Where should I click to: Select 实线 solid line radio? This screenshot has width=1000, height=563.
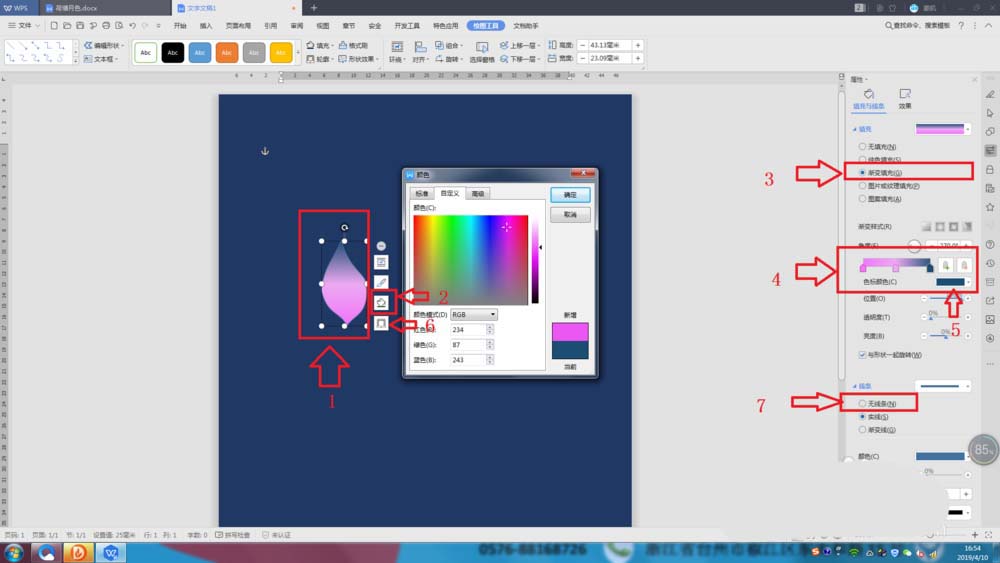(x=862, y=416)
